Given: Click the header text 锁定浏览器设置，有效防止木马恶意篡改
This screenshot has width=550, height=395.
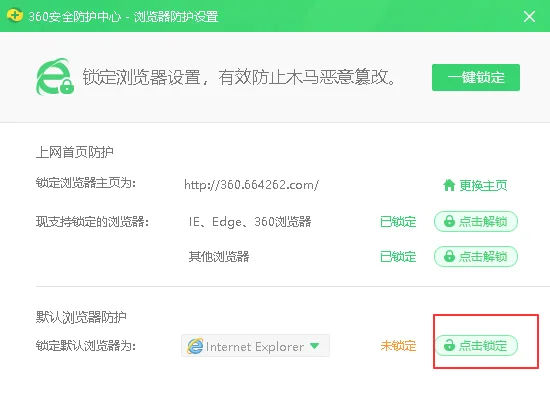Looking at the screenshot, I should tap(239, 77).
